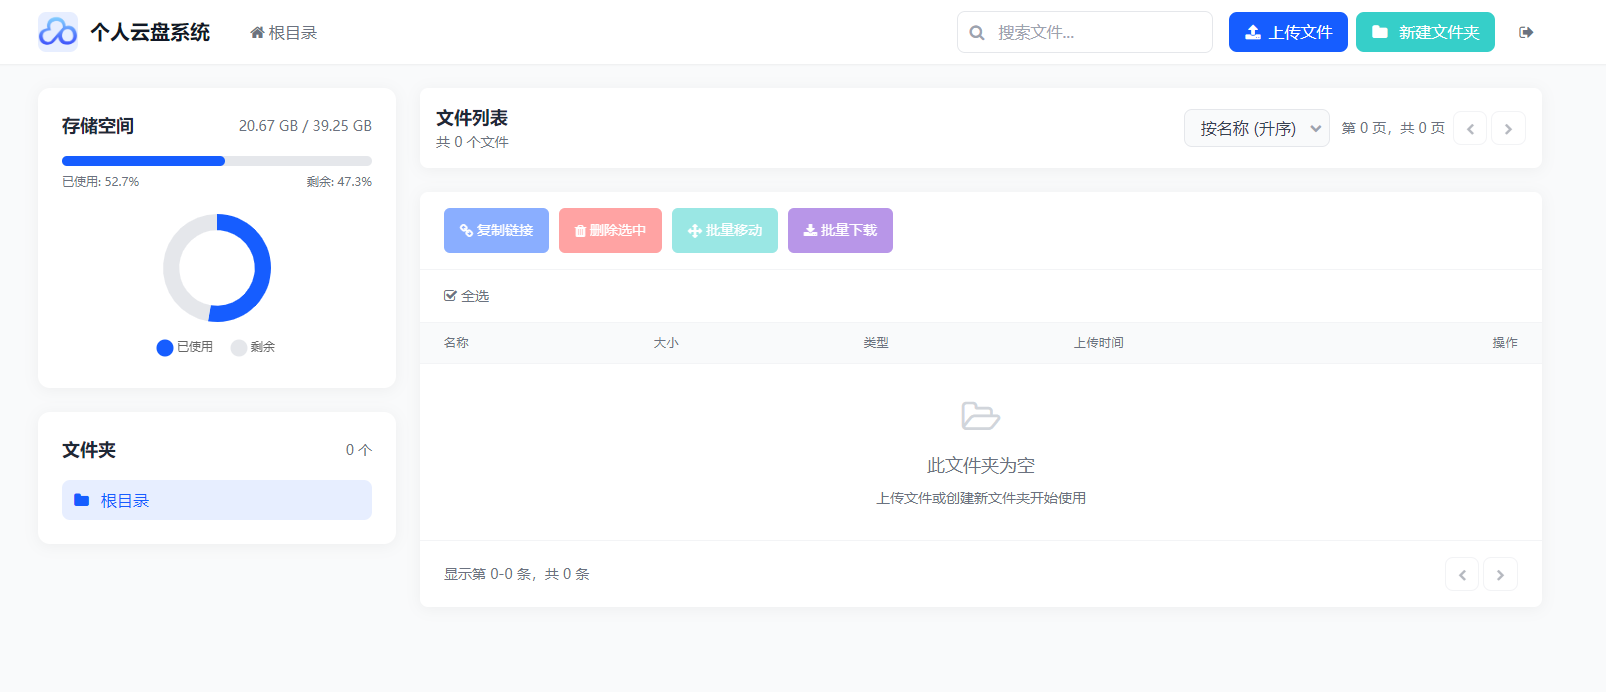
Task: Click the 文件夹 panel heading
Action: click(x=89, y=450)
